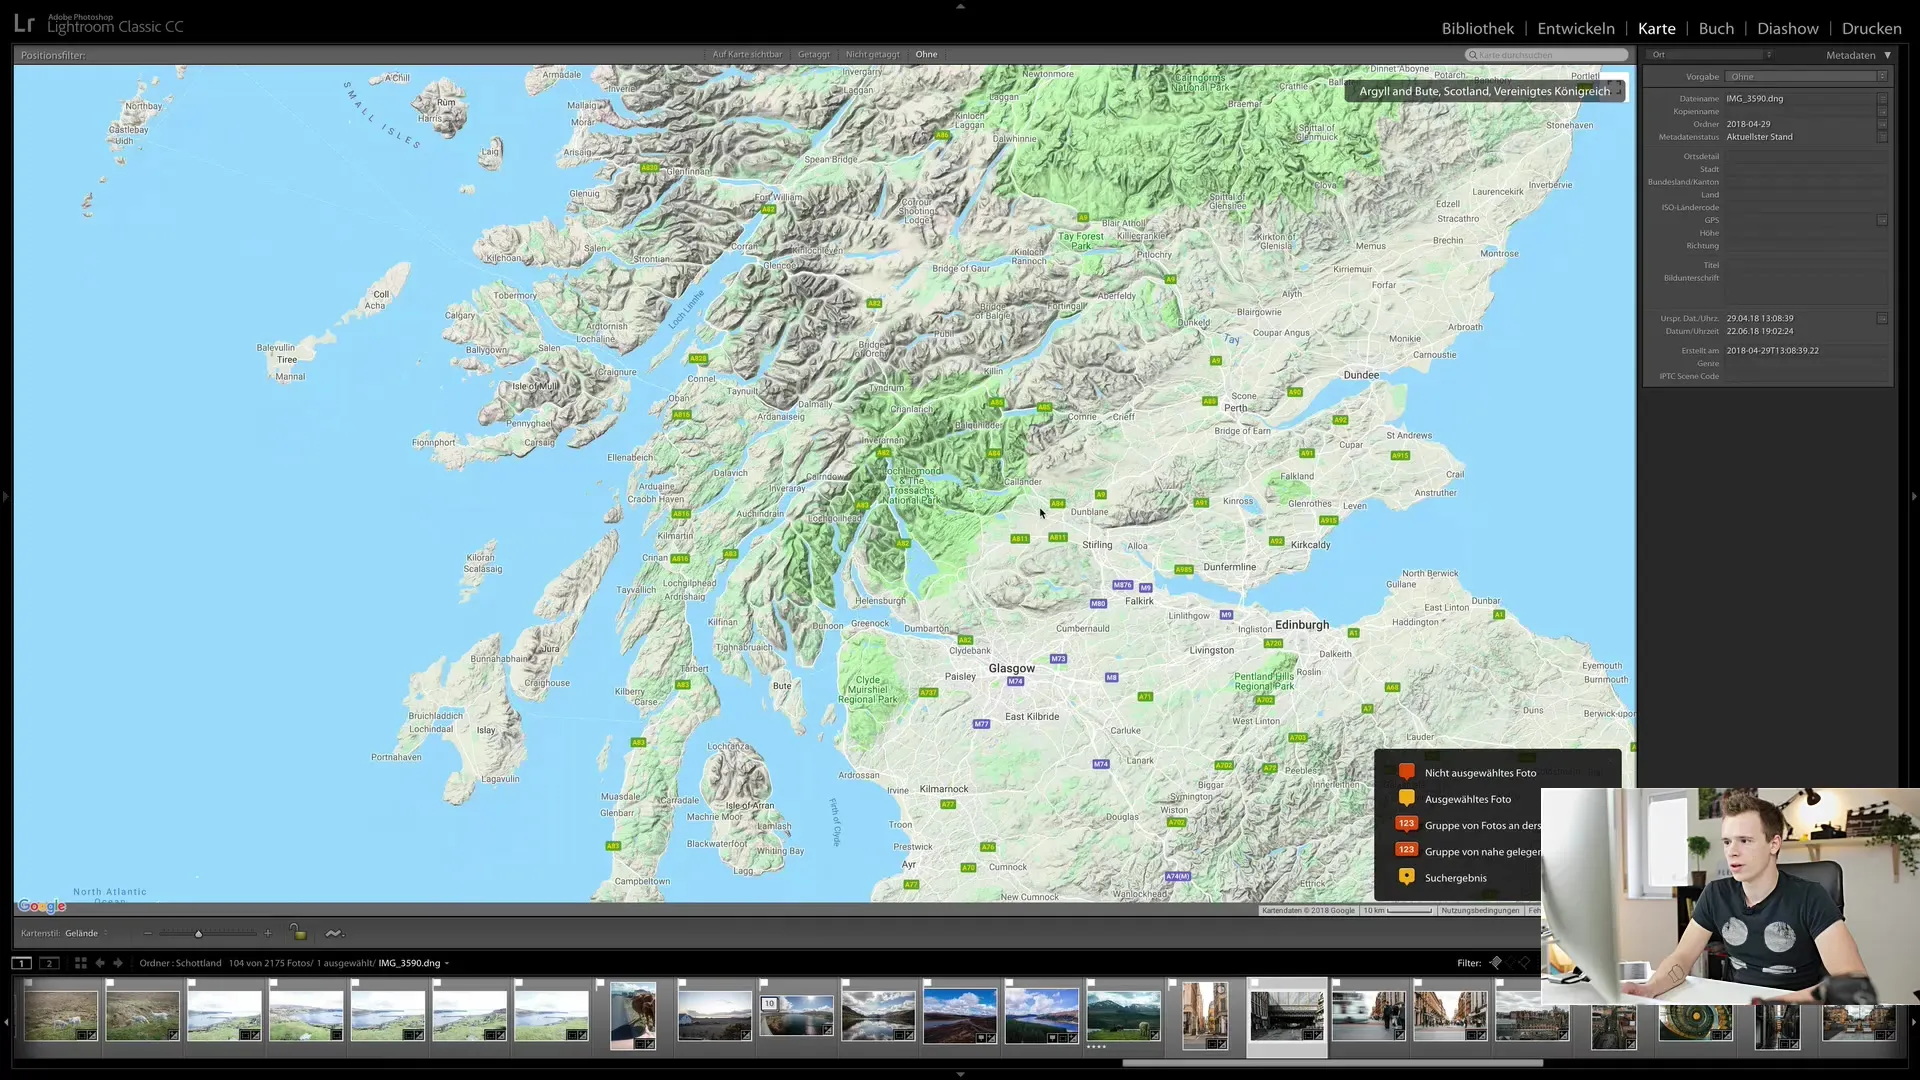The image size is (1920, 1080).
Task: Click the 'Gruppe von Fotos an ders' legend badge
Action: tap(1406, 824)
